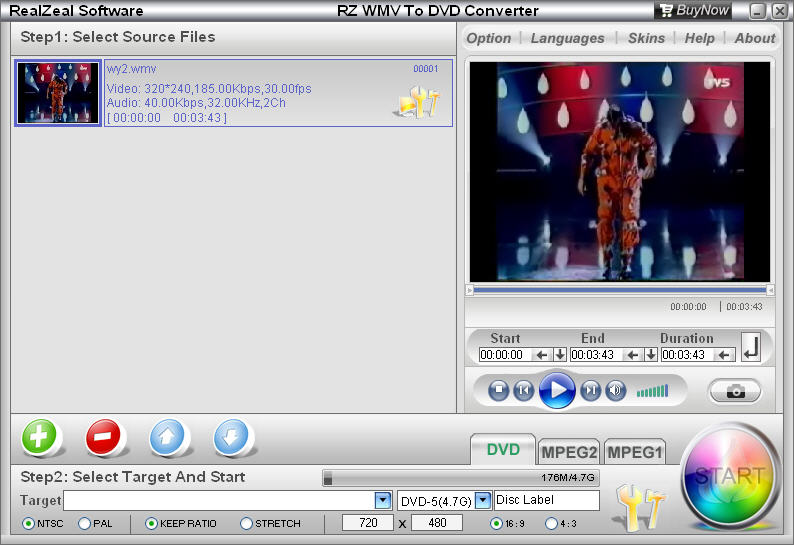Click the Disc Label input field

point(547,500)
